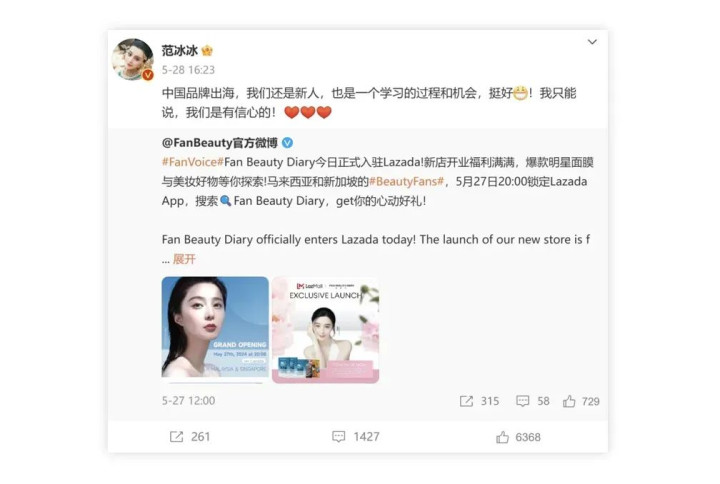Open the comments showing 1427
The height and width of the screenshot is (484, 720).
pyautogui.click(x=356, y=437)
